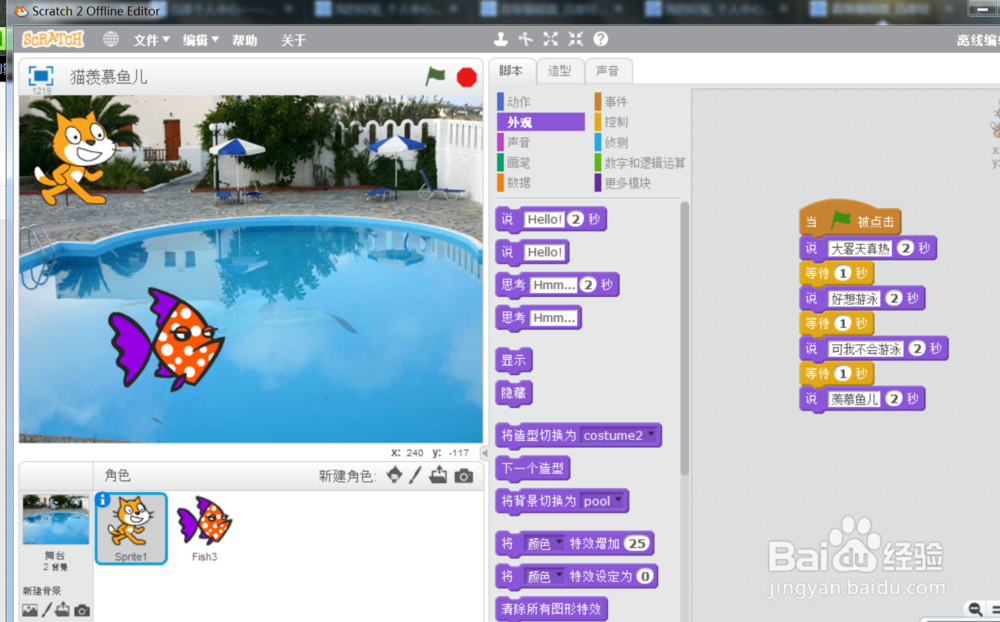1000x622 pixels.
Task: Upload sprite from file
Action: [x=438, y=475]
